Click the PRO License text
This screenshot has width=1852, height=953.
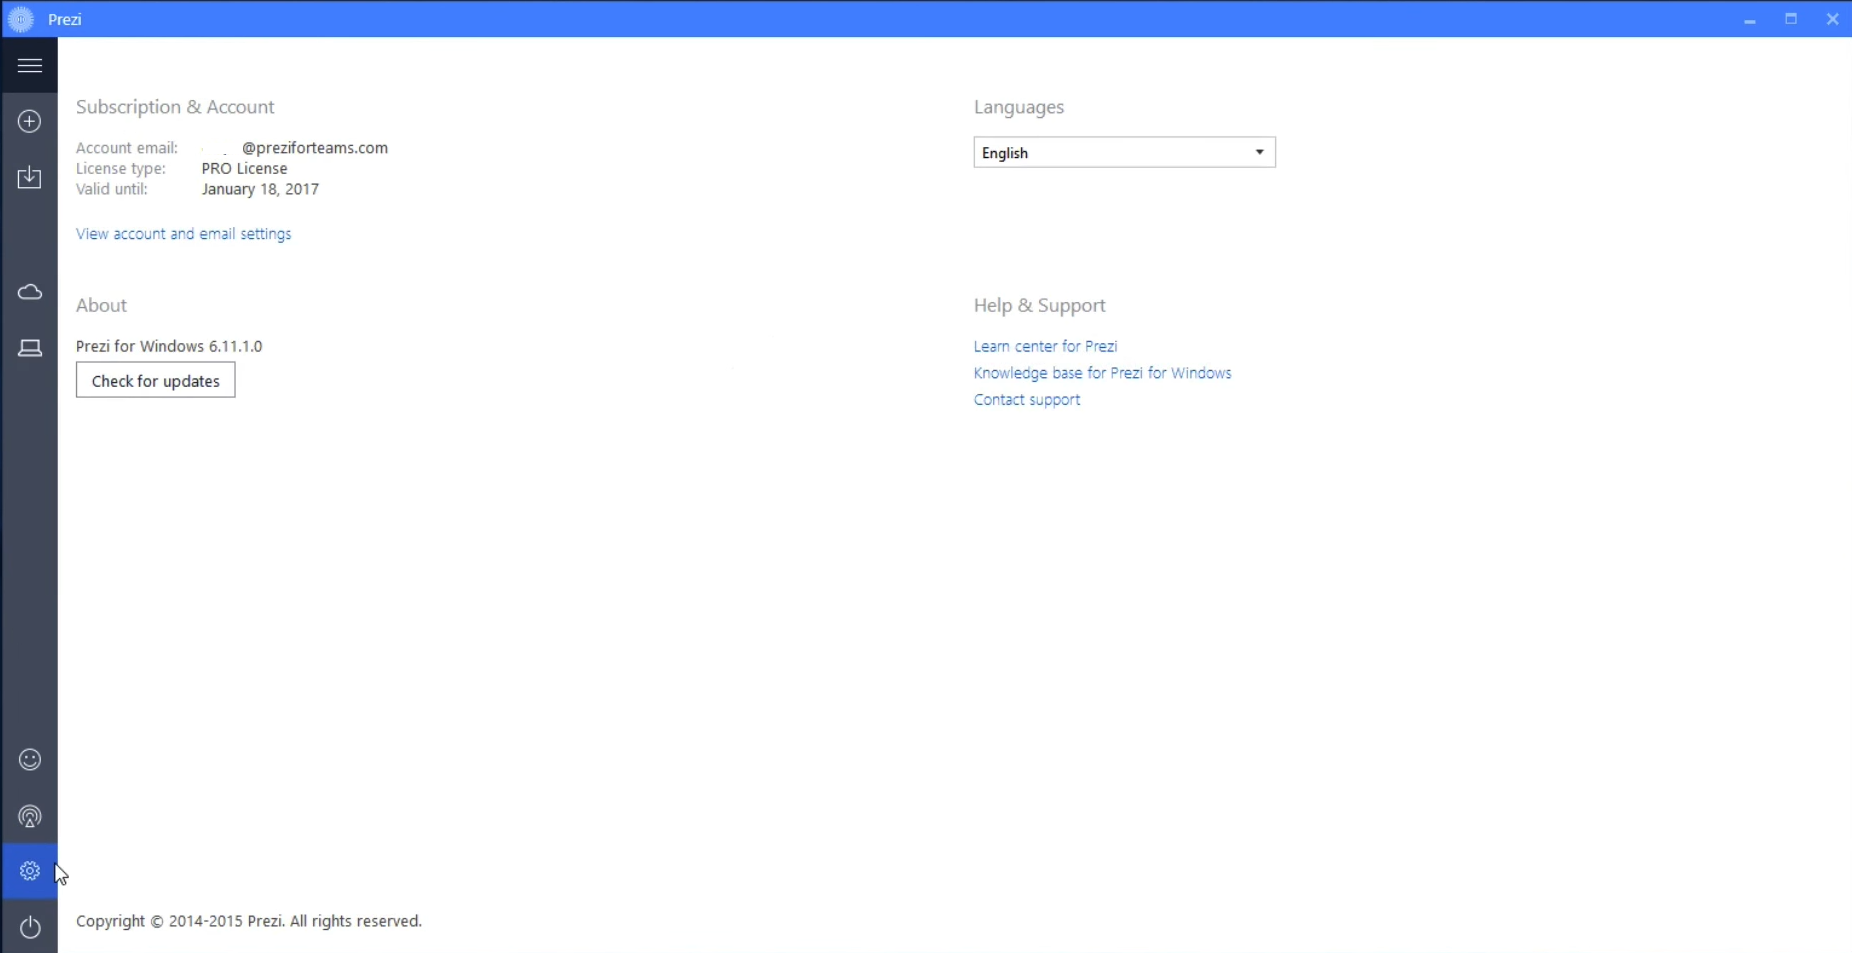point(245,169)
